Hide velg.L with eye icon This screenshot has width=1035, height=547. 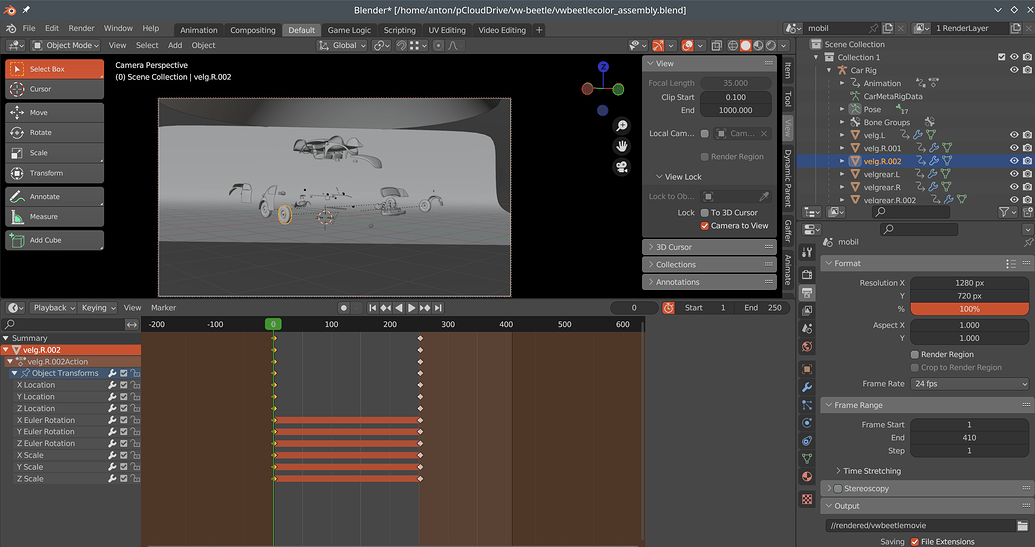(x=1014, y=135)
